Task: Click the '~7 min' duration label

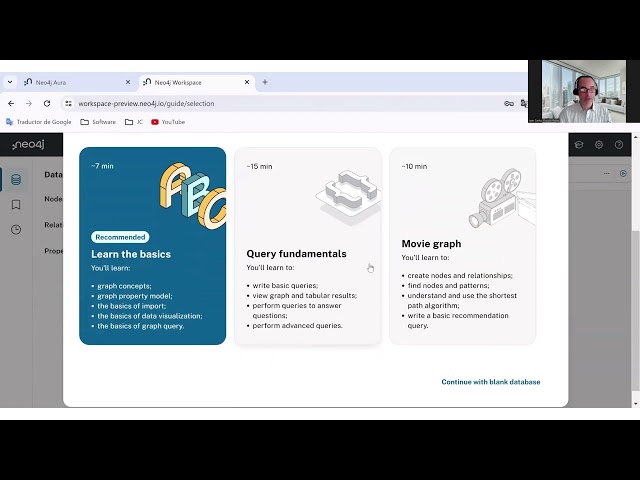Action: click(102, 166)
